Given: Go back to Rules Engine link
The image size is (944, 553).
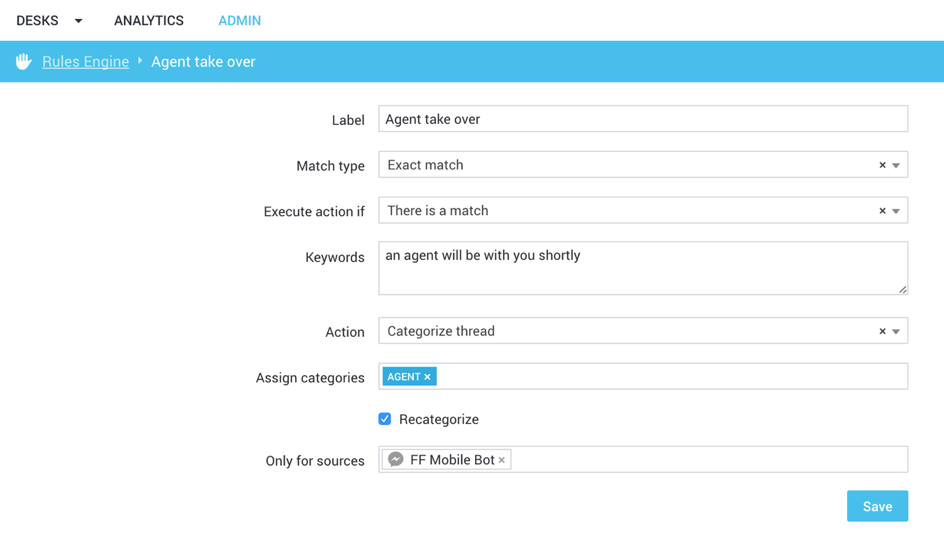Looking at the screenshot, I should 85,62.
